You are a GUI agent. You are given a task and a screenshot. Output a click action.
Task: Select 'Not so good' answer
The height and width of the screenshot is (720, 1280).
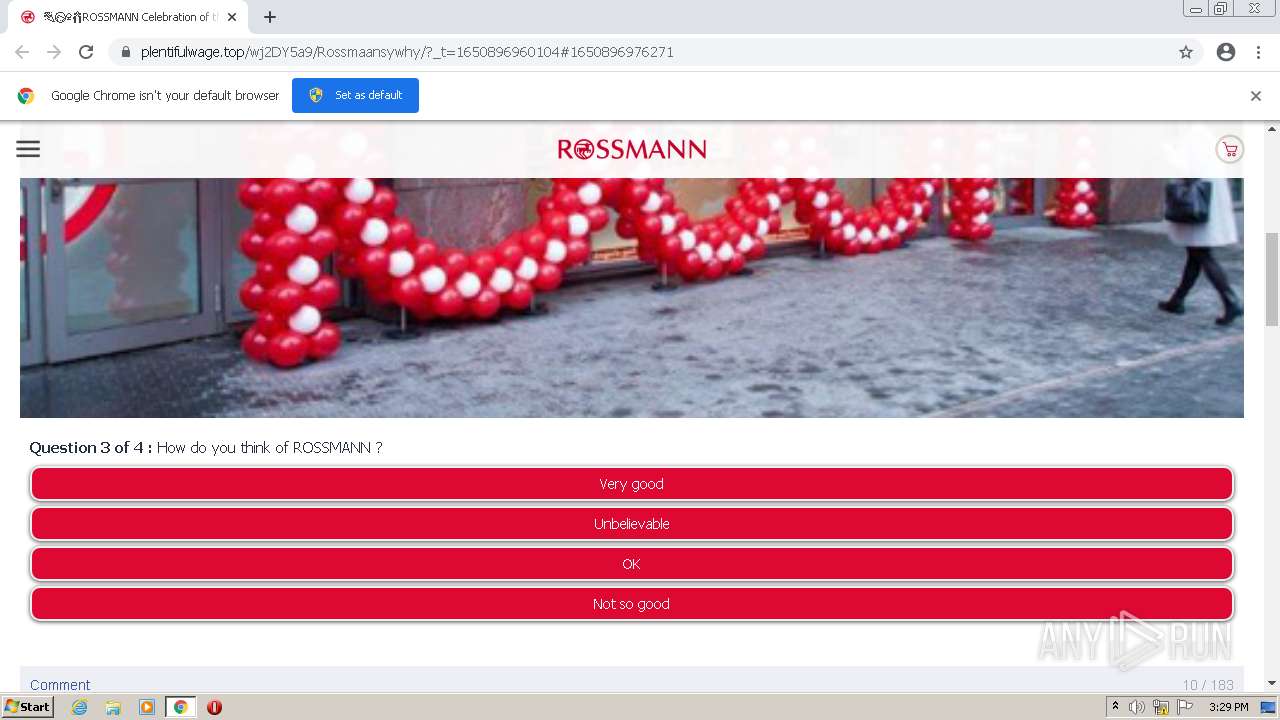click(632, 604)
